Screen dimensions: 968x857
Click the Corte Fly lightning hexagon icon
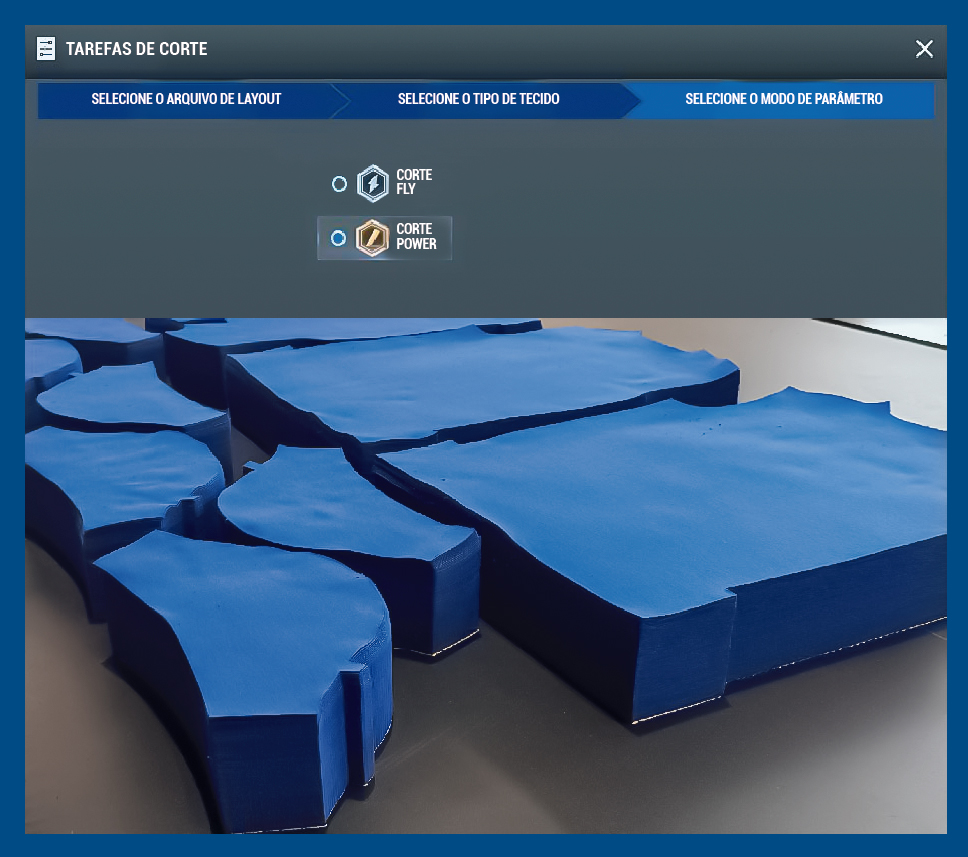(373, 184)
